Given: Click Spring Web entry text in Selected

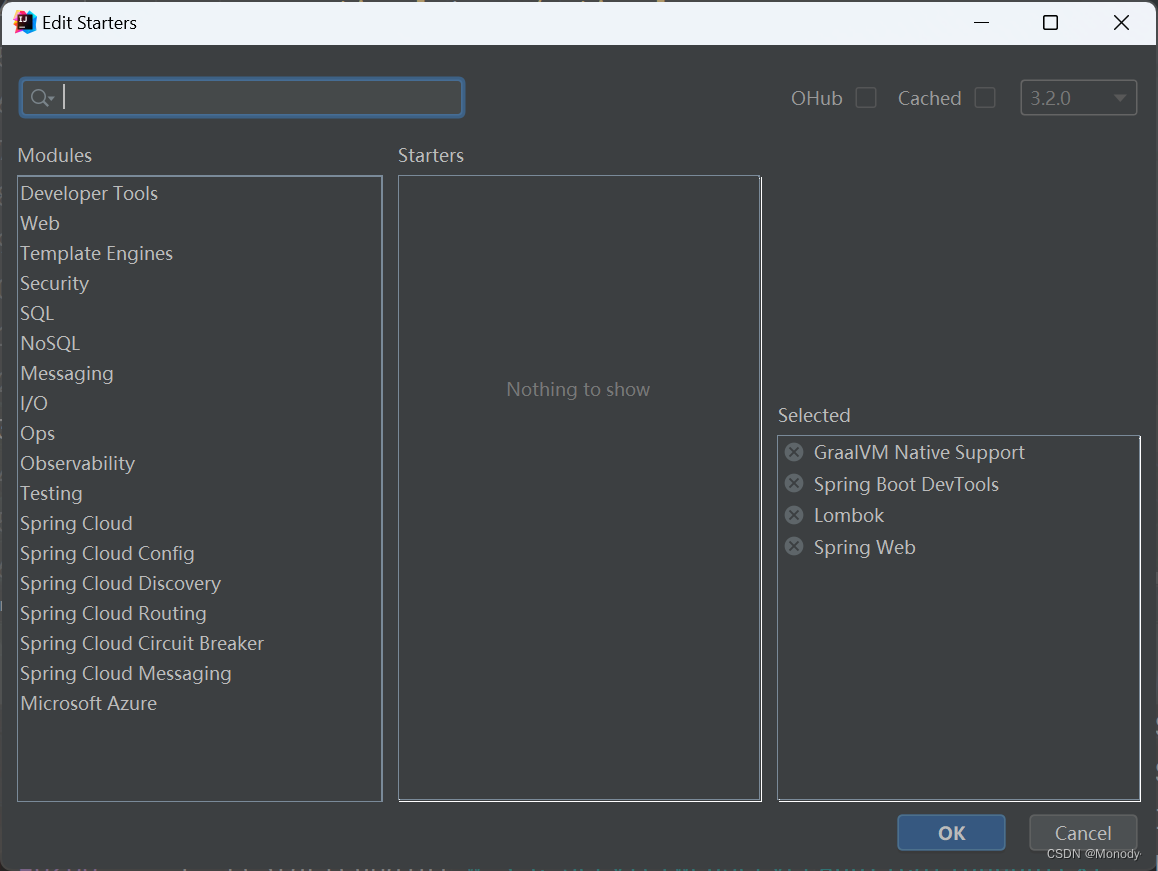Looking at the screenshot, I should pyautogui.click(x=864, y=547).
